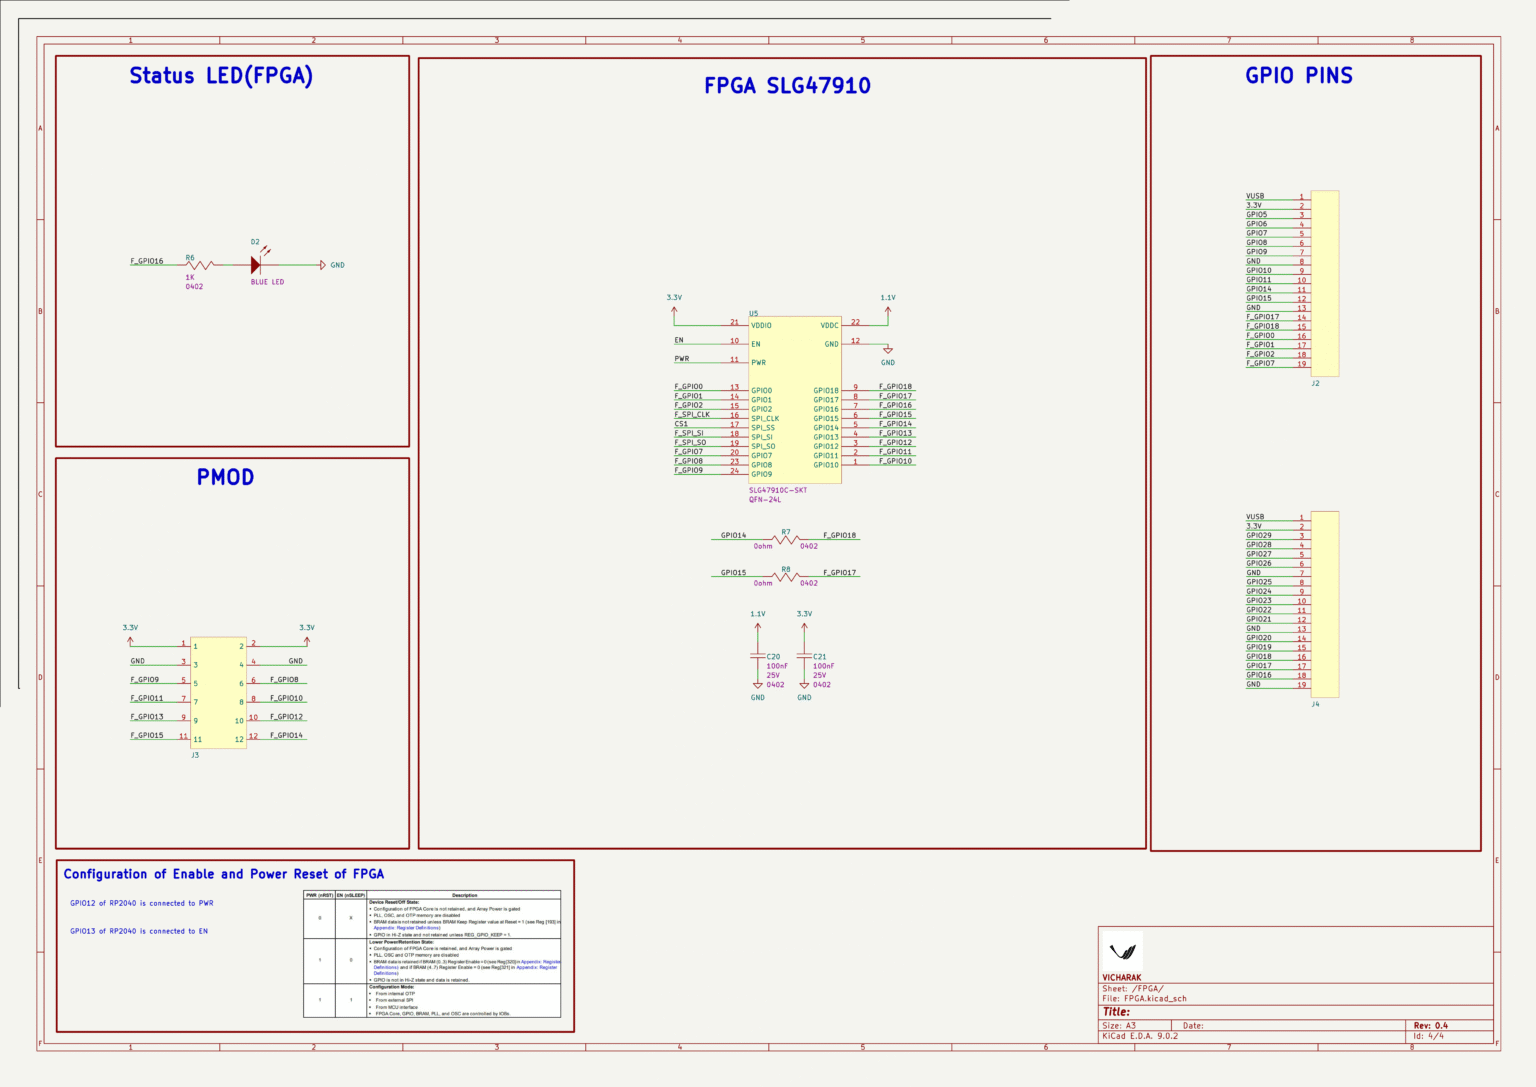Select the 3.3V power arrow above VDDIO

(x=675, y=310)
